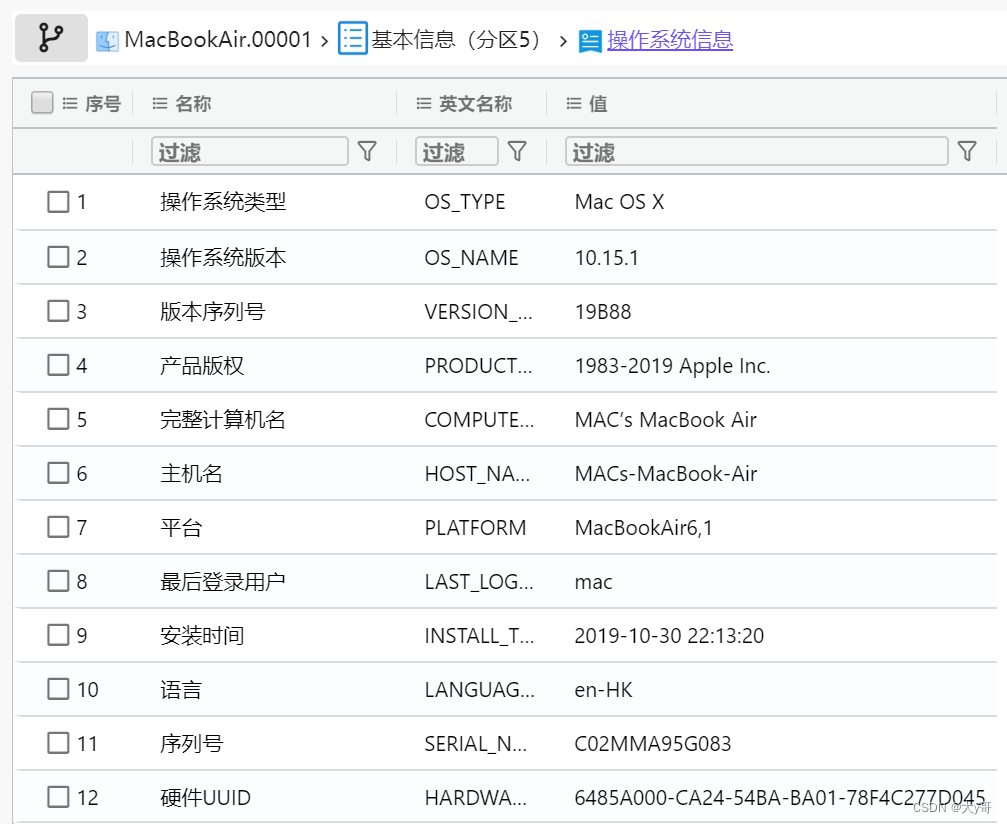The width and height of the screenshot is (1007, 824).
Task: Click the basic info list icon in breadcrumb
Action: pyautogui.click(x=353, y=39)
